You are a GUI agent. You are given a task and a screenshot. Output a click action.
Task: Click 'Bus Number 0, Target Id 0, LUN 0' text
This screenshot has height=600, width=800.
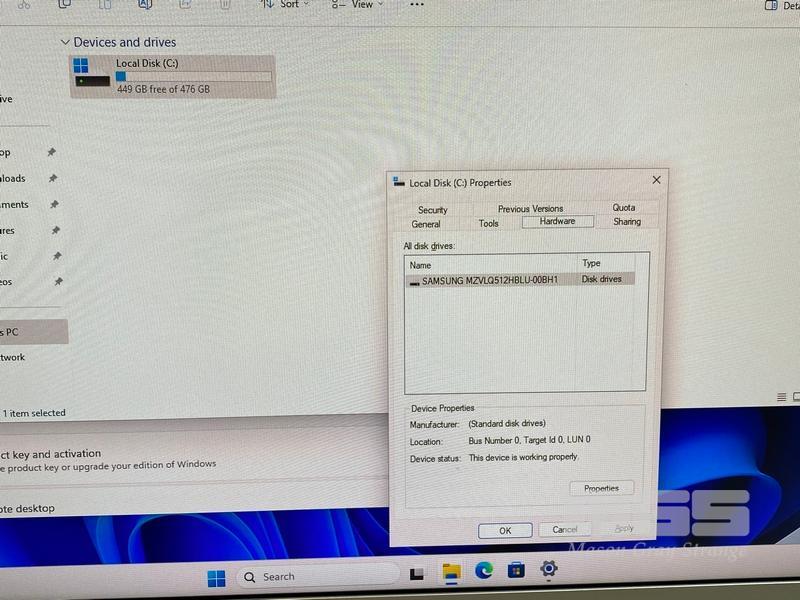coord(529,440)
